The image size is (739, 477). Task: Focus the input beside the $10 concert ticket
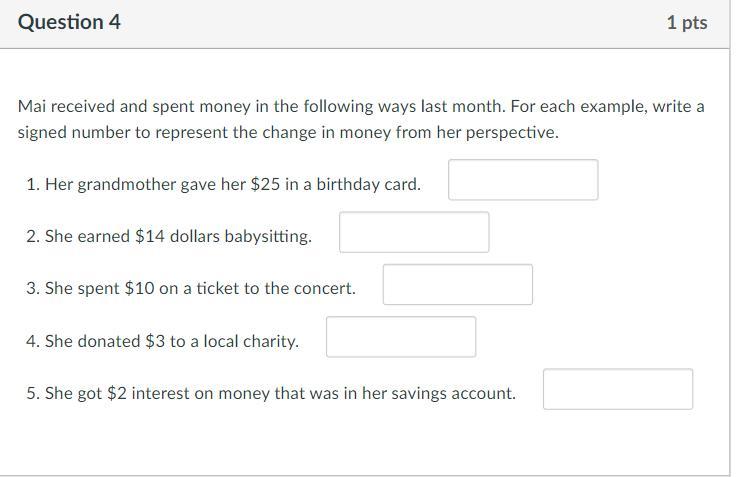click(x=457, y=285)
